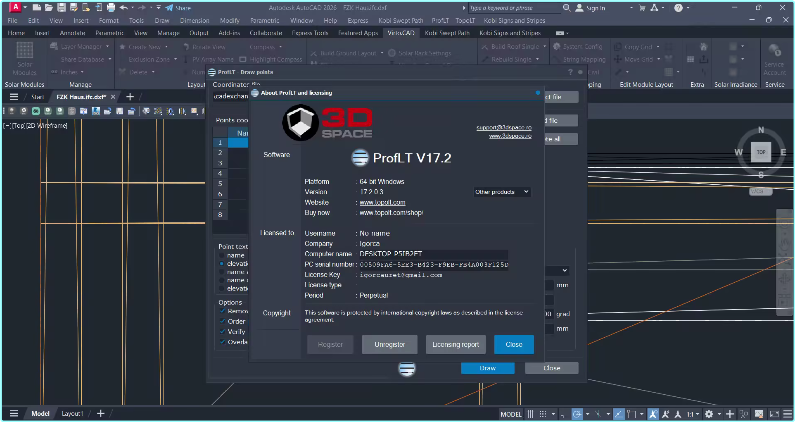Add a new layout with the plus icon

[100, 413]
